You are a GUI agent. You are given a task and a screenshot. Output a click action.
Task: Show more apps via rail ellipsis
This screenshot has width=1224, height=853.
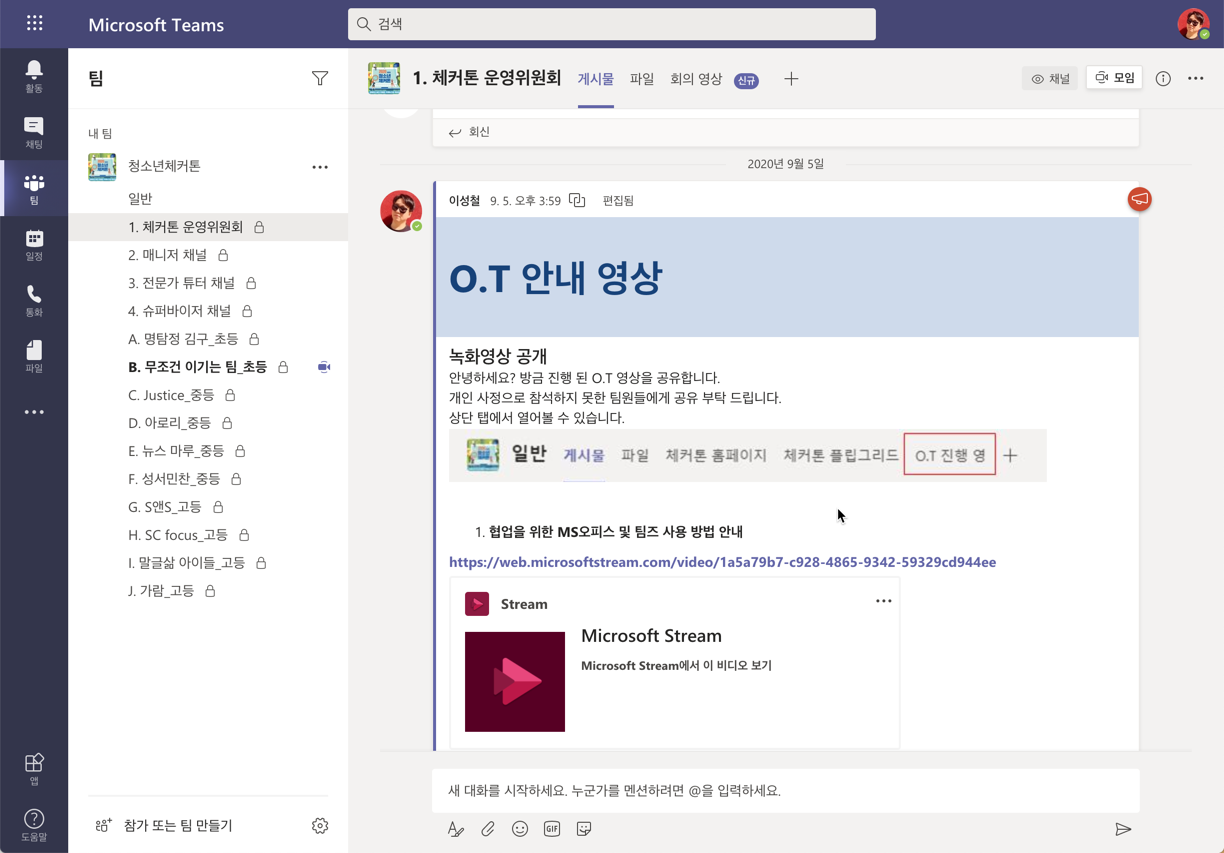(x=34, y=412)
